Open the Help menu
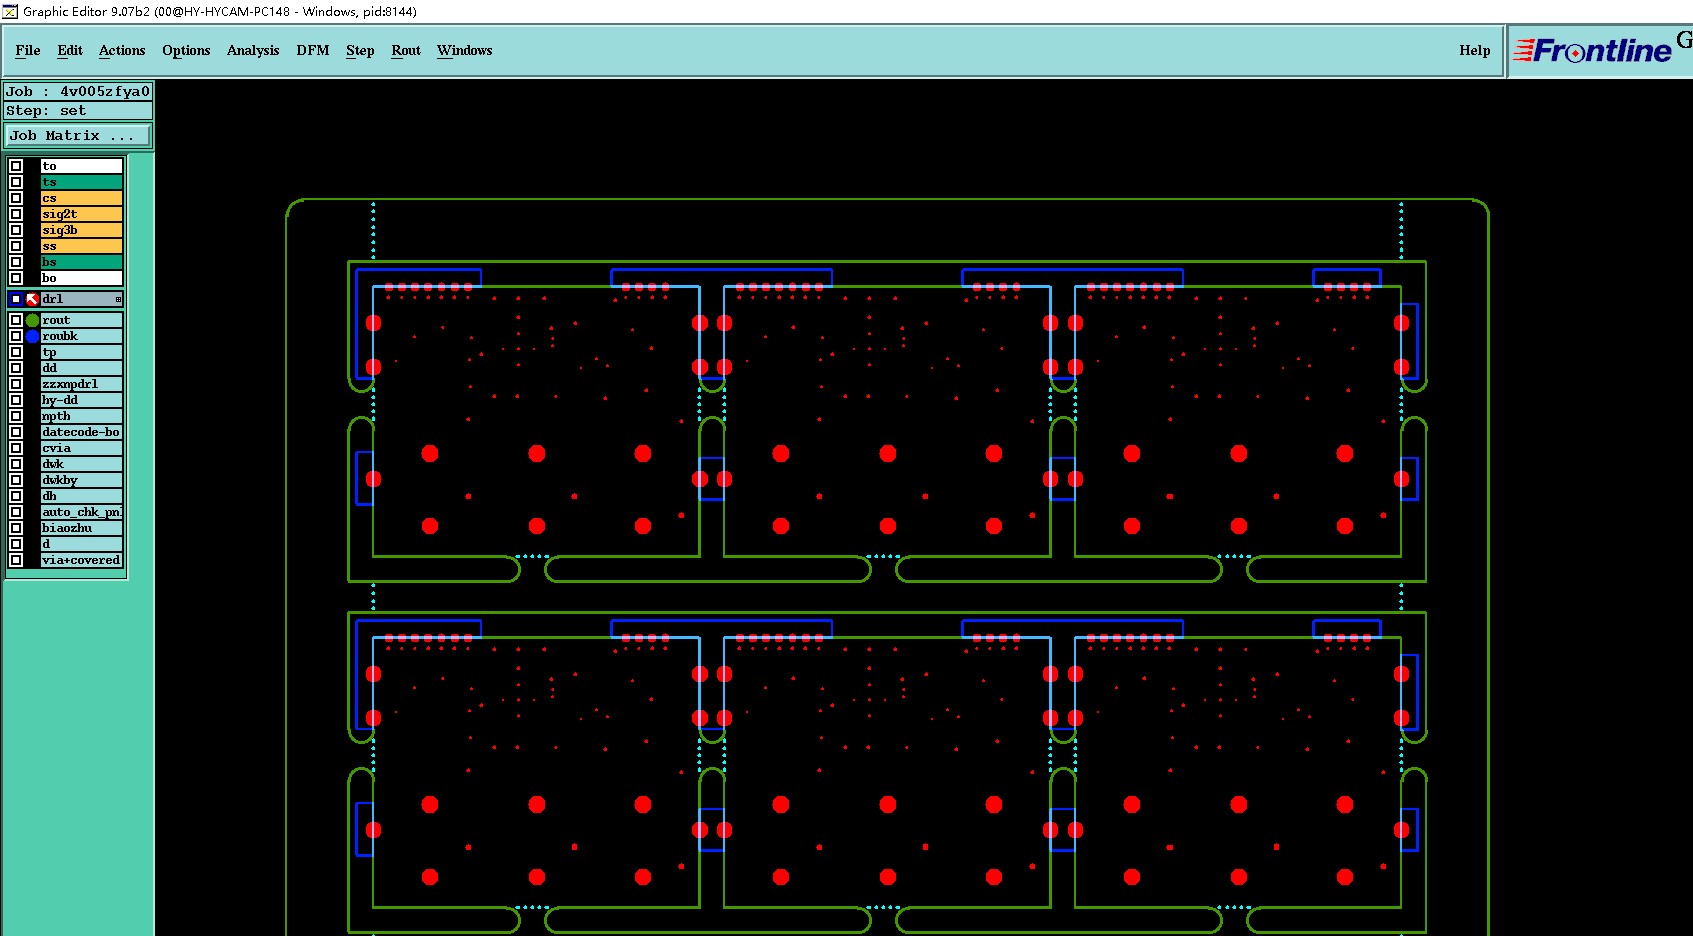This screenshot has width=1693, height=936. point(1474,50)
